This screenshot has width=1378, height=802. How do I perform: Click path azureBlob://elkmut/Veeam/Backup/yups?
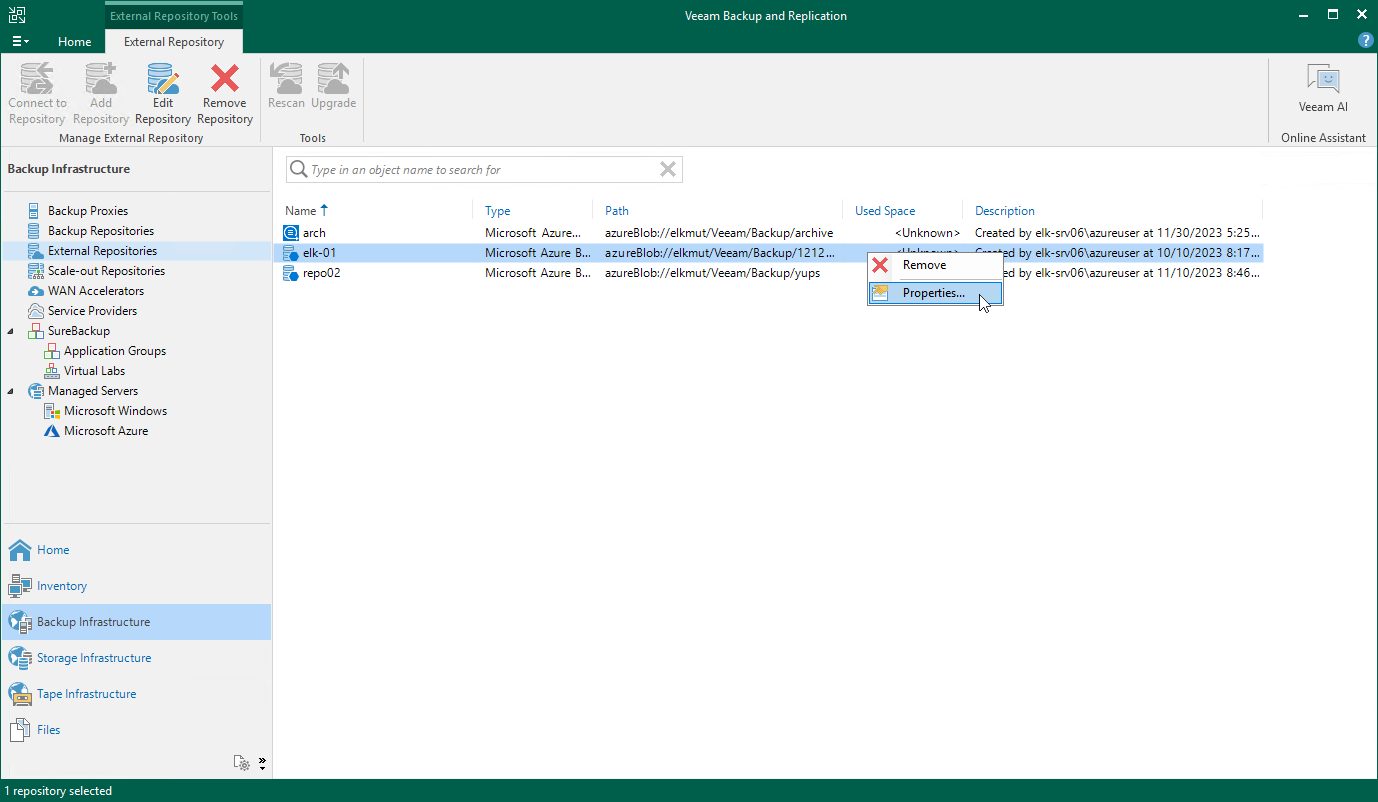[712, 273]
